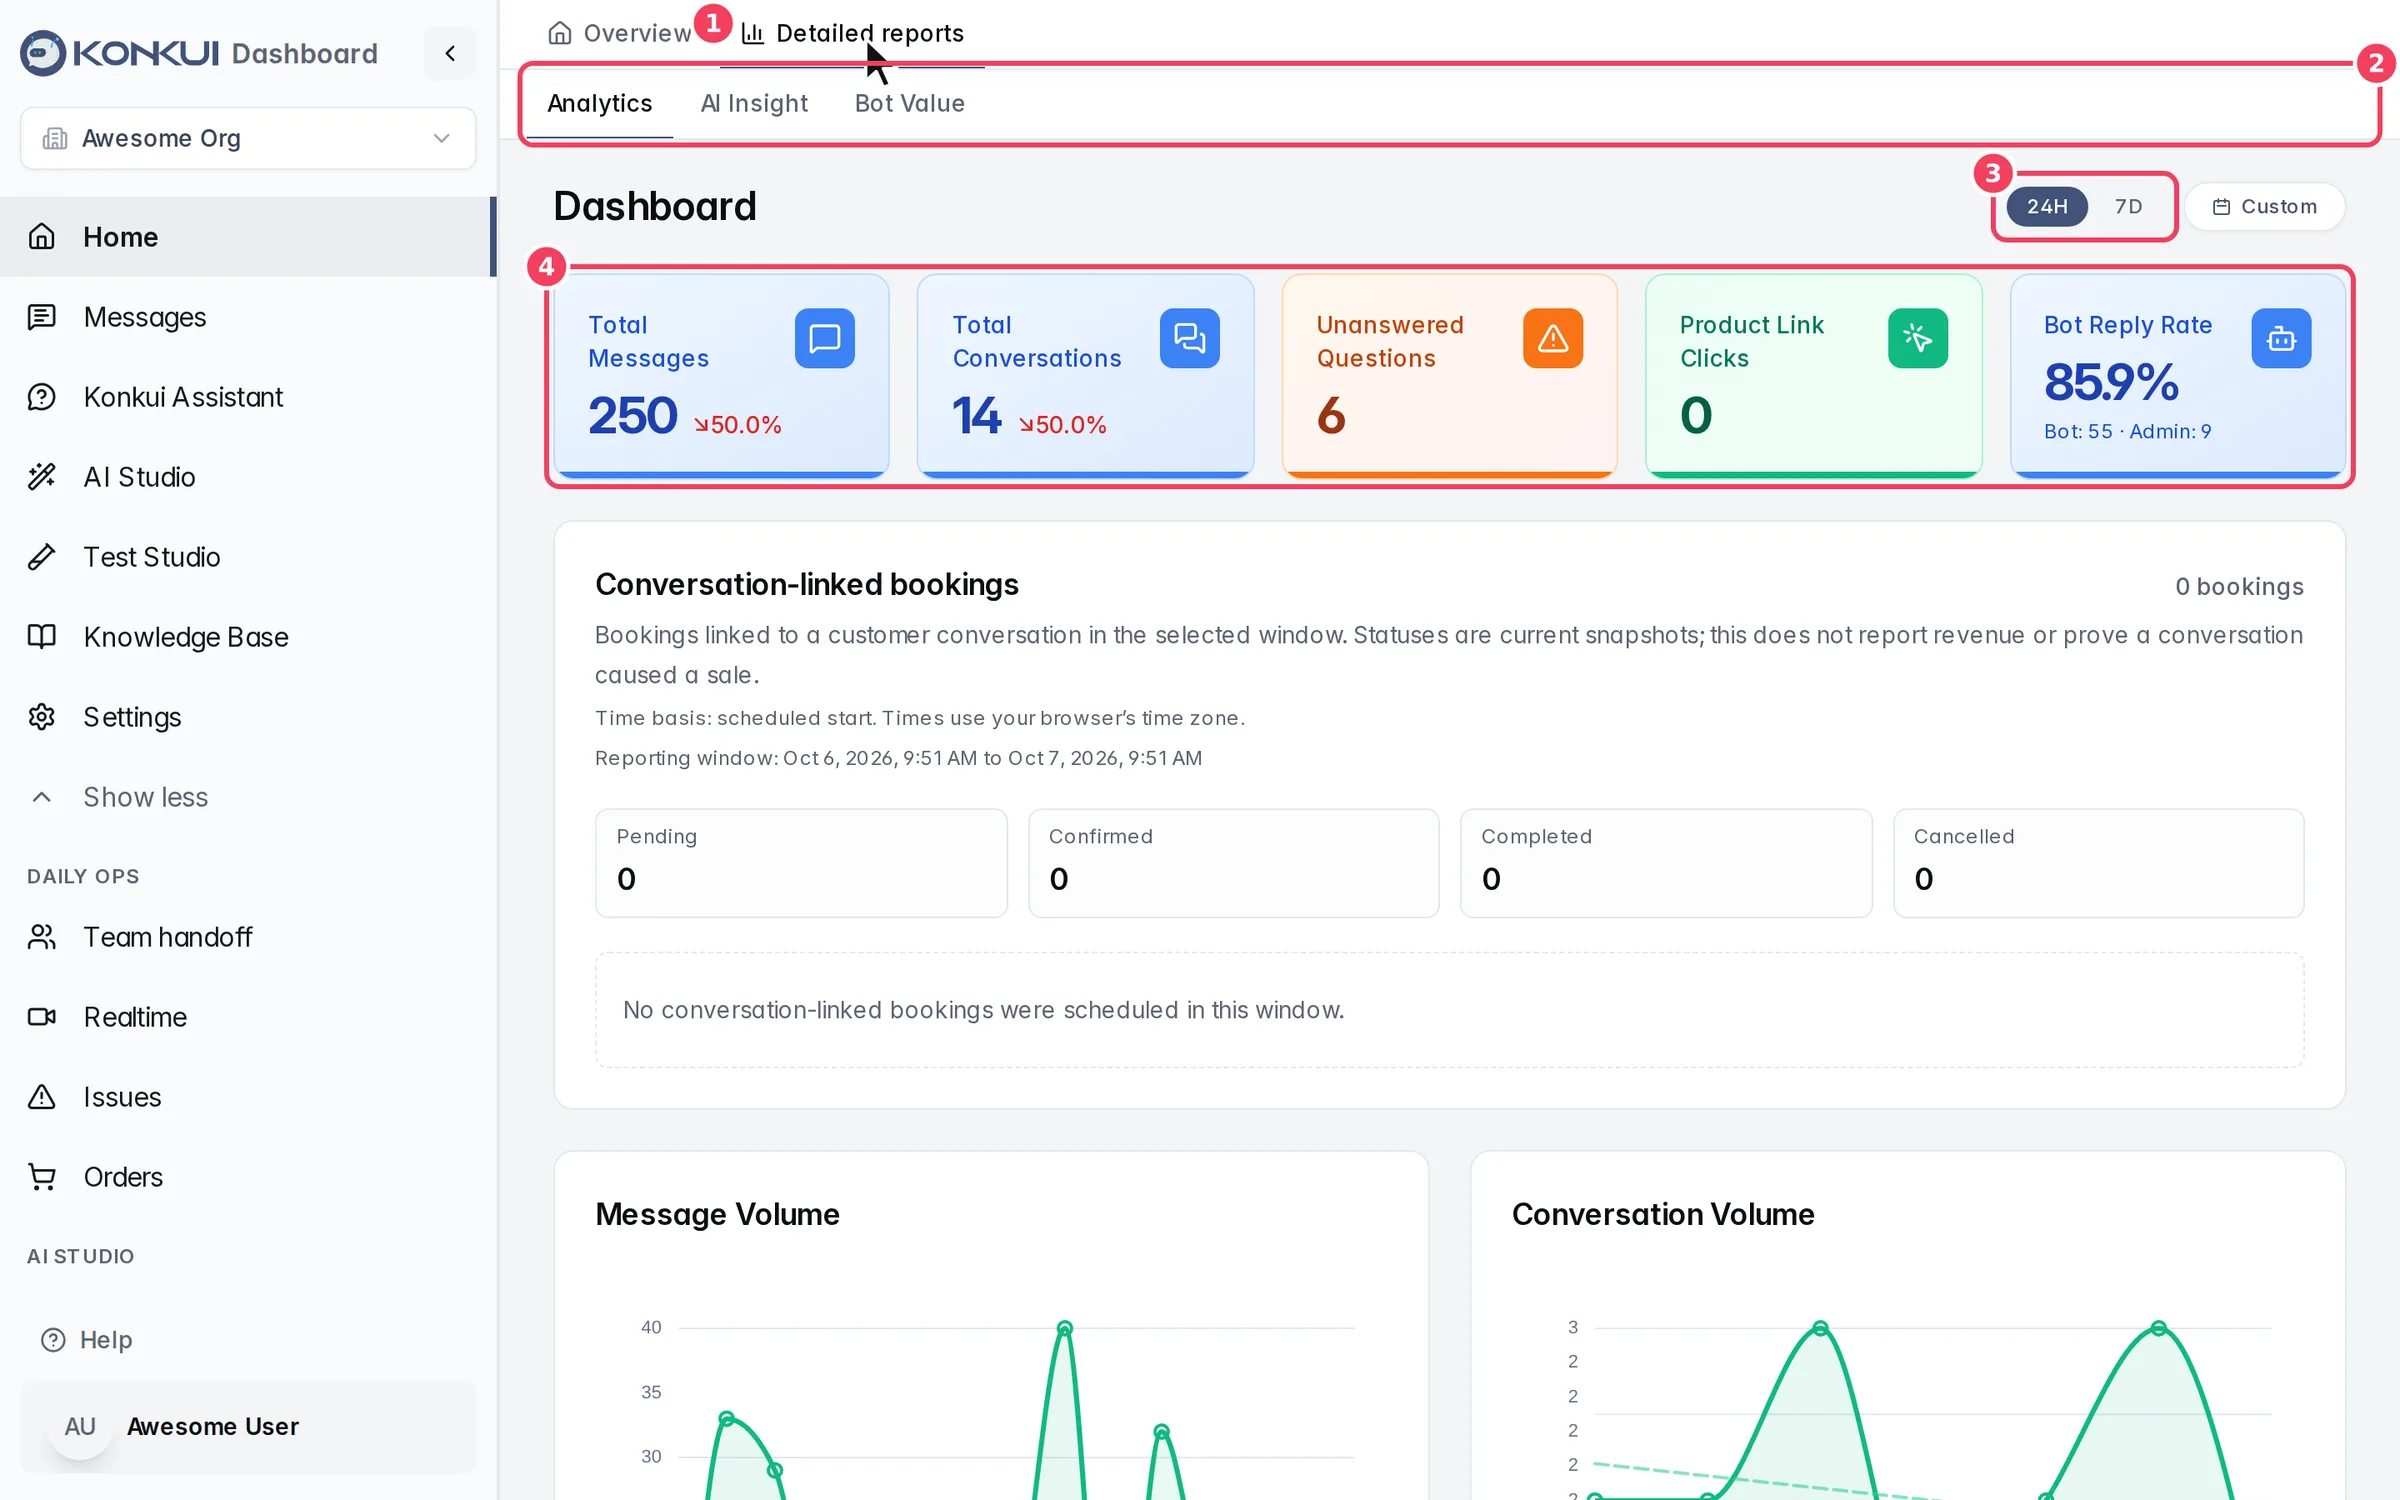2400x1500 pixels.
Task: Click the Settings gear icon in the sidebar
Action: tap(42, 717)
